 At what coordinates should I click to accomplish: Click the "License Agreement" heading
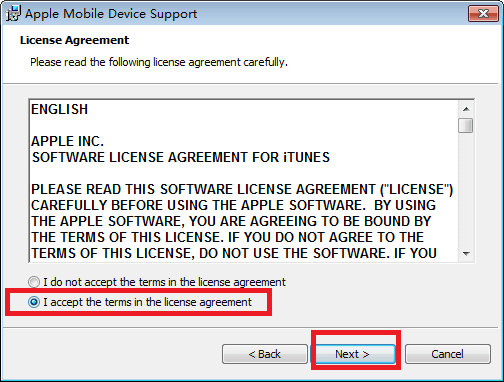click(x=74, y=40)
